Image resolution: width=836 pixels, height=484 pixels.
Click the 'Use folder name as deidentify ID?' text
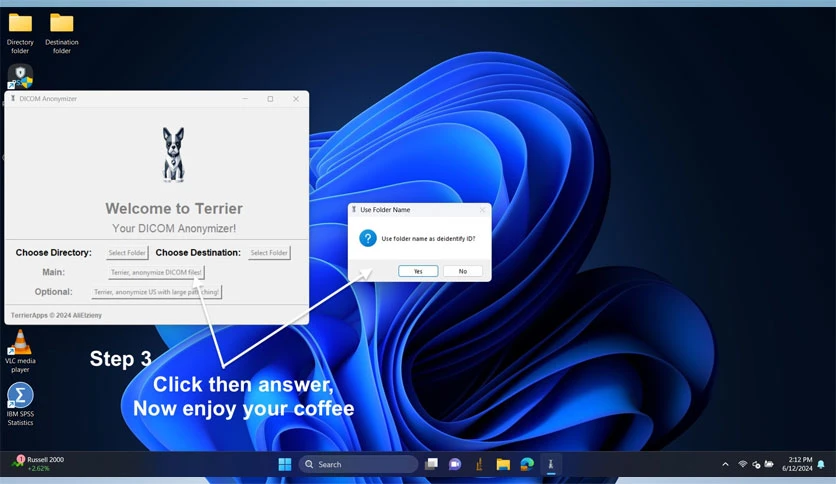tap(428, 239)
